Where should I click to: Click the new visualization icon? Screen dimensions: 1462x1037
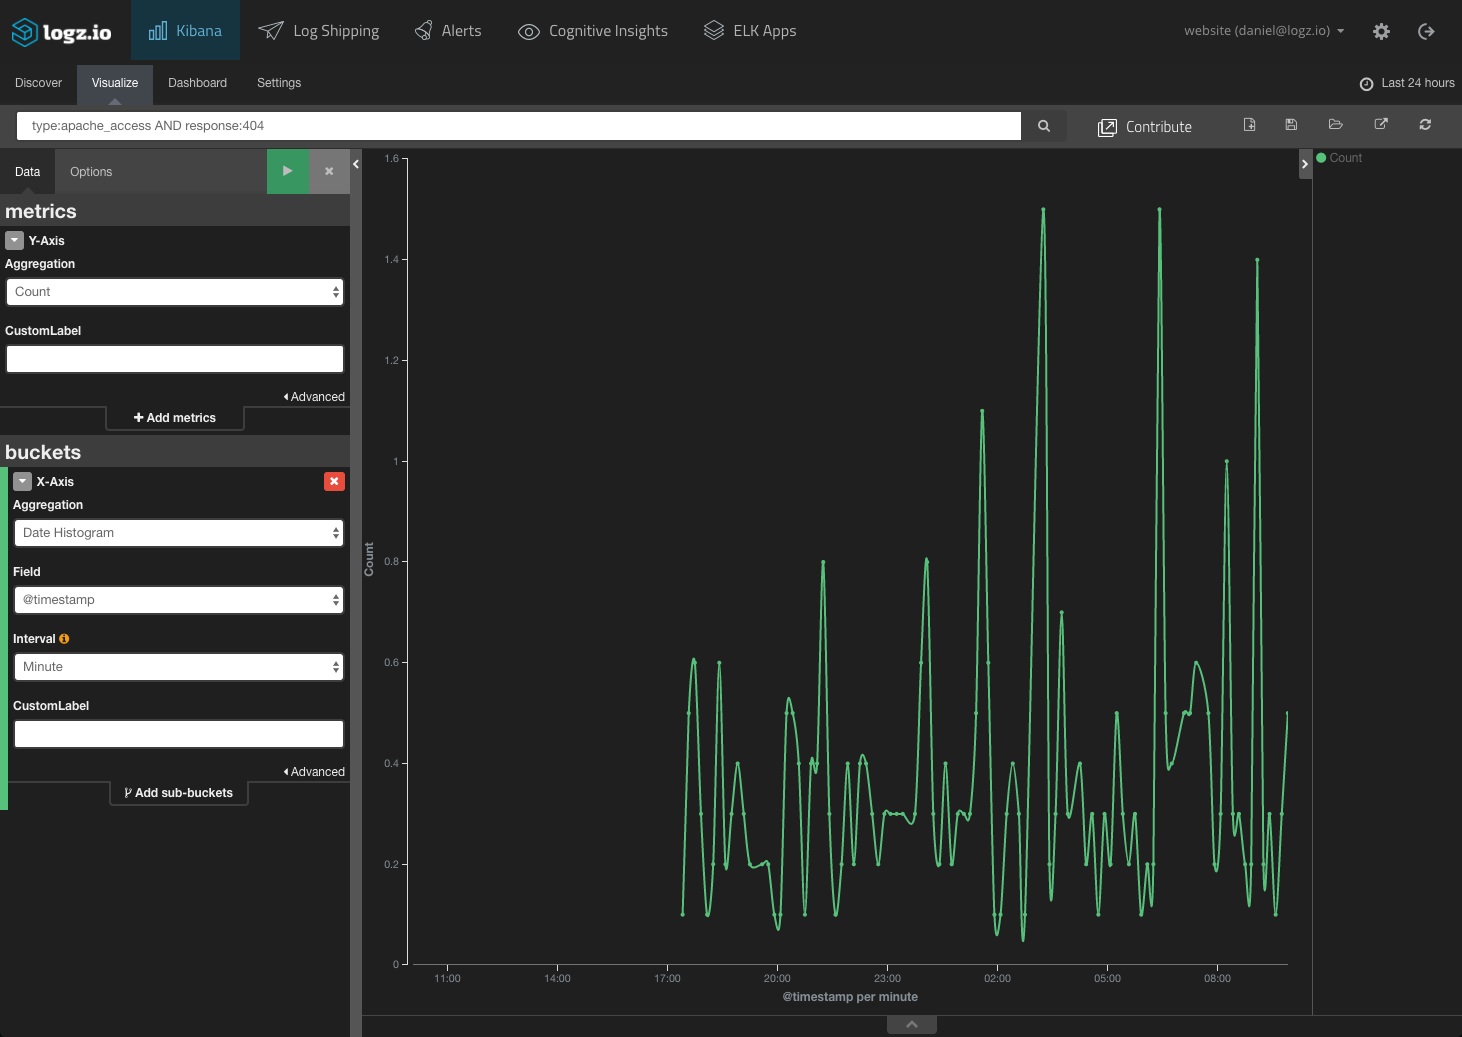point(1249,125)
